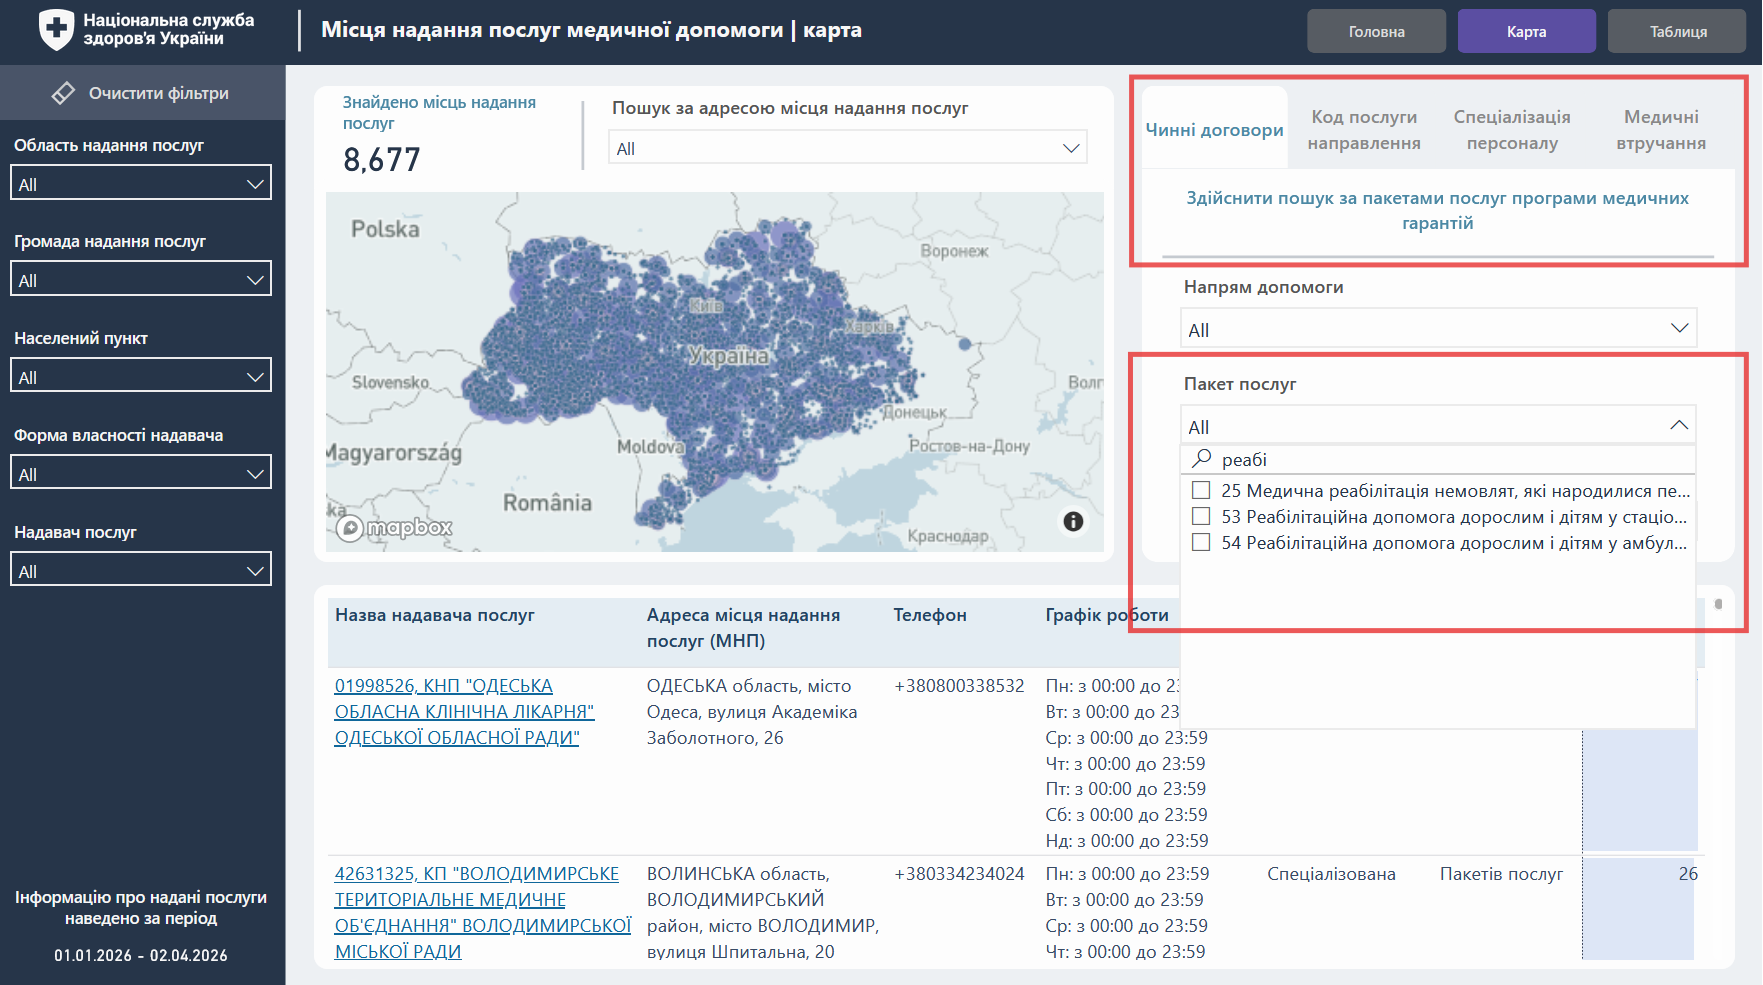Open the Одеська обласна клінічна лікарня link
This screenshot has width=1763, height=985.
tap(464, 712)
